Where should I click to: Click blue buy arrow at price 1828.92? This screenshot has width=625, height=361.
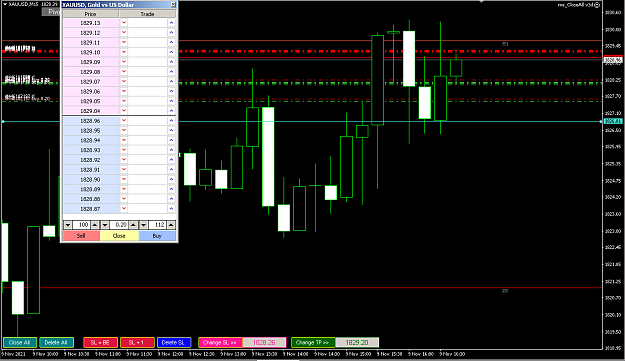(171, 160)
